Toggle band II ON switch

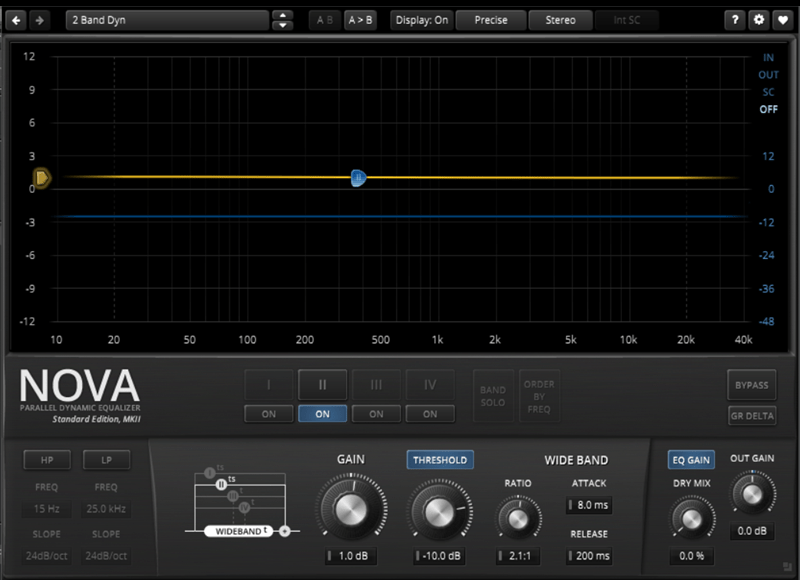point(322,414)
